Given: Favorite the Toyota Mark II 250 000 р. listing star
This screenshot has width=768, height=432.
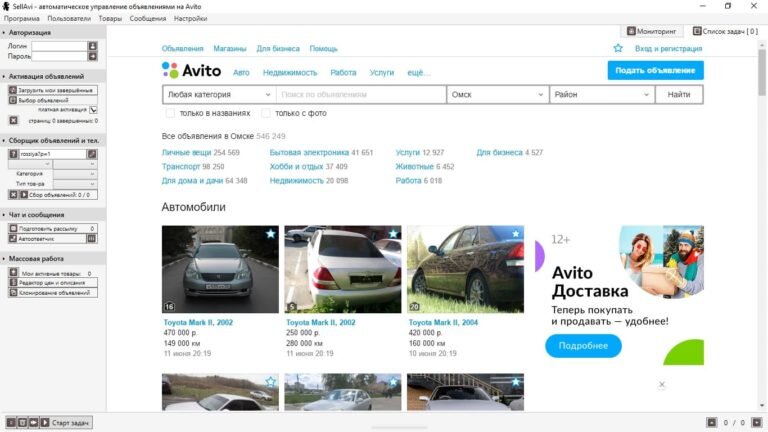Looking at the screenshot, I should 393,234.
